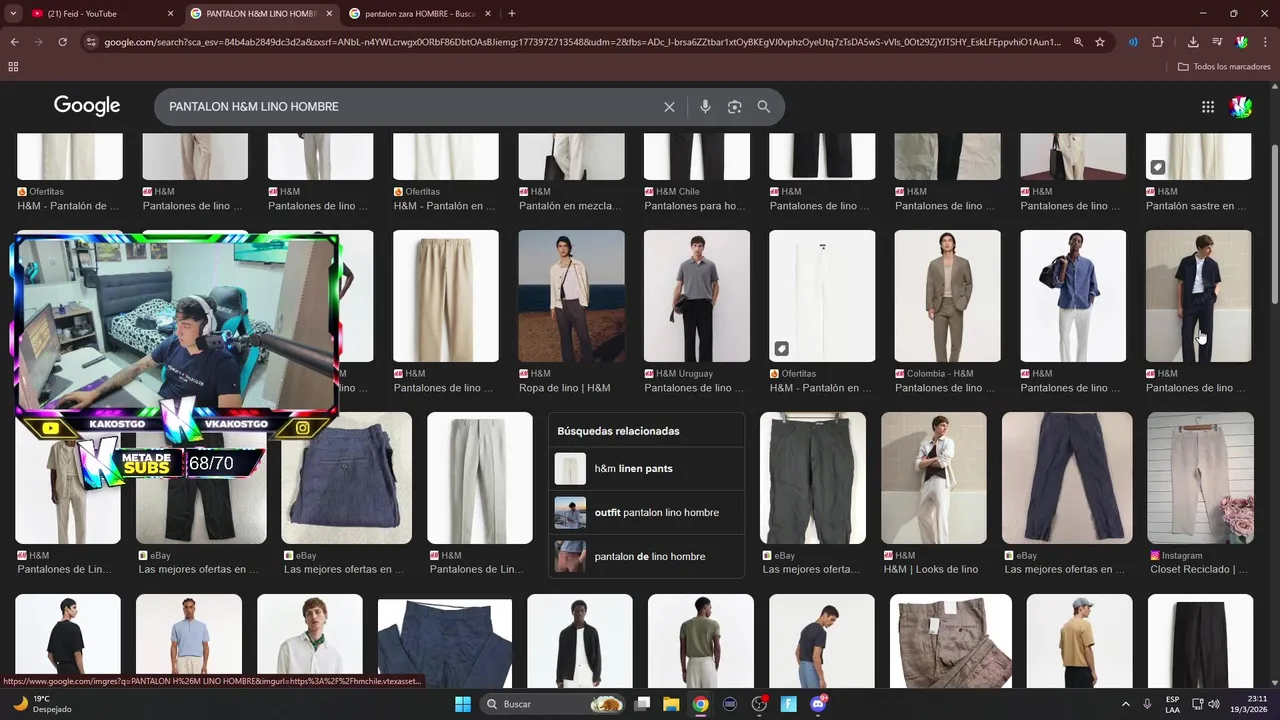Click the cast/audio extension icon in toolbar
Screen dimensions: 1280x720
1133,42
